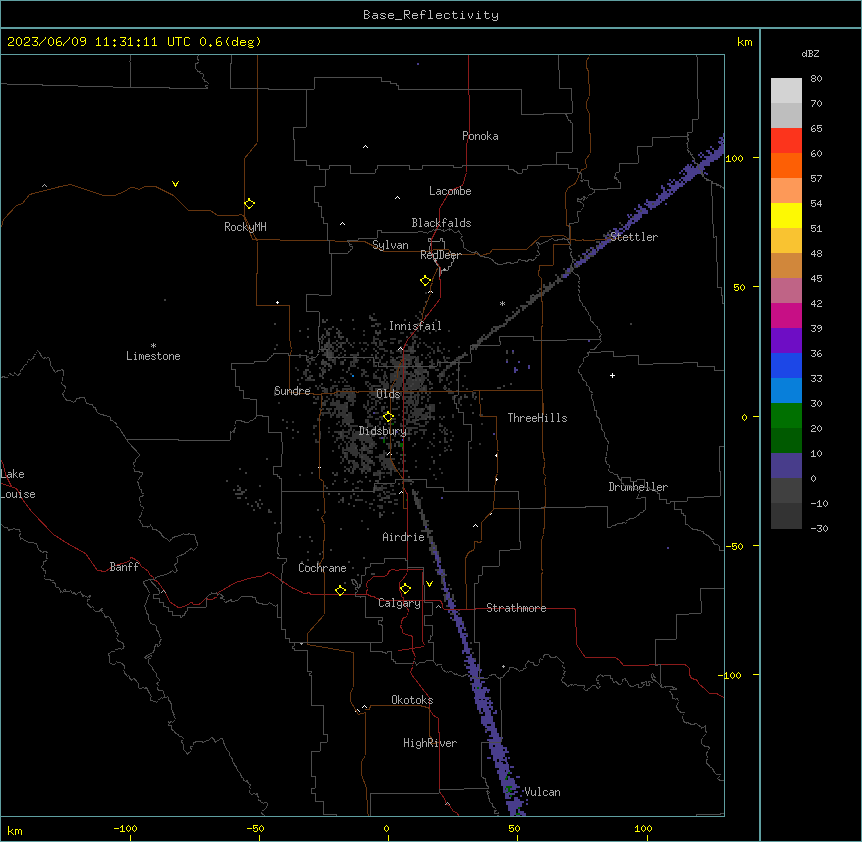Click the Airdrie label
This screenshot has width=862, height=842.
click(403, 537)
